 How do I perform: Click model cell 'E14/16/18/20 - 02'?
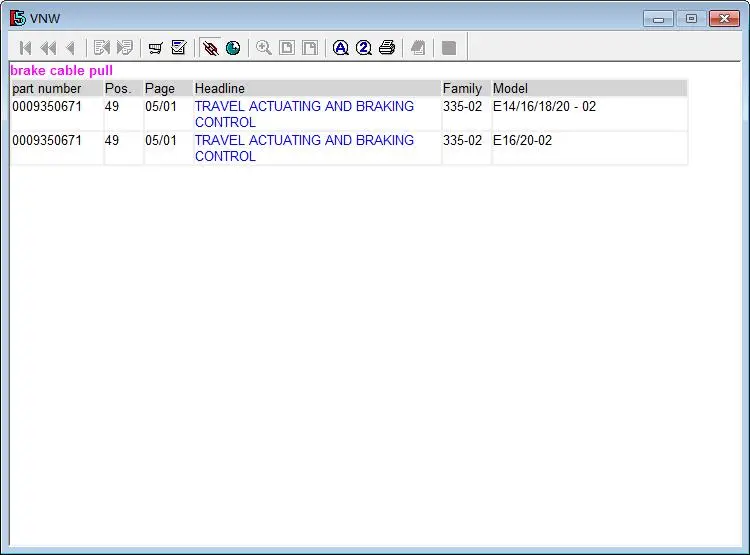pyautogui.click(x=544, y=106)
